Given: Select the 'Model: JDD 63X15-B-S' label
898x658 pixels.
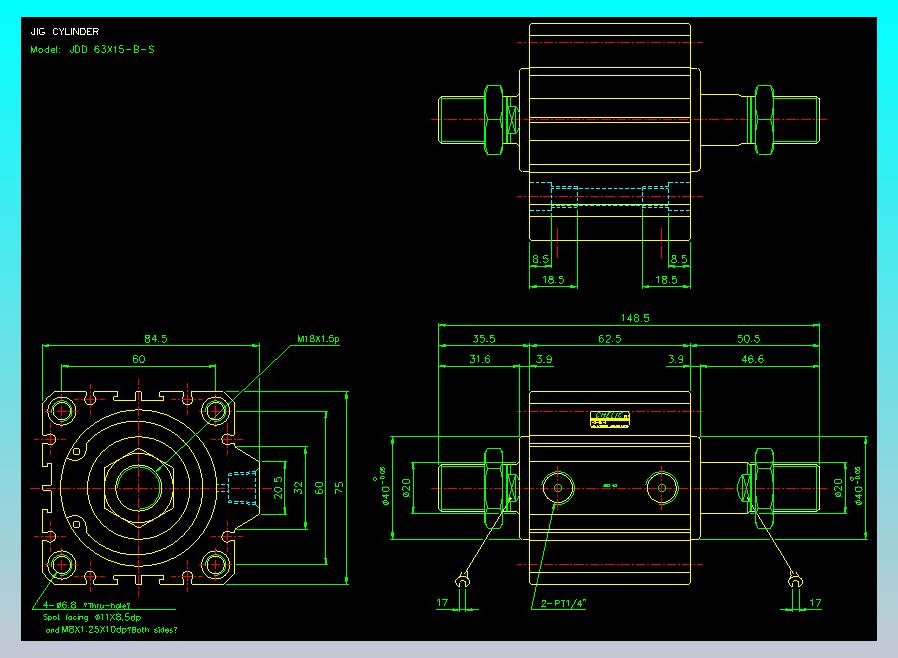Looking at the screenshot, I should [x=92, y=49].
